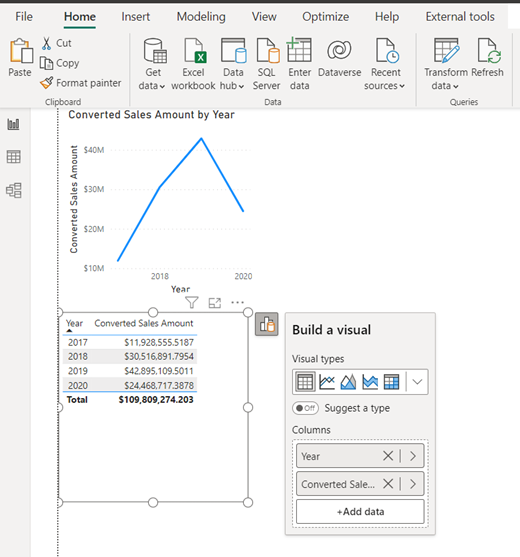
Task: Remove Converted Sales field from Columns
Action: [x=388, y=483]
